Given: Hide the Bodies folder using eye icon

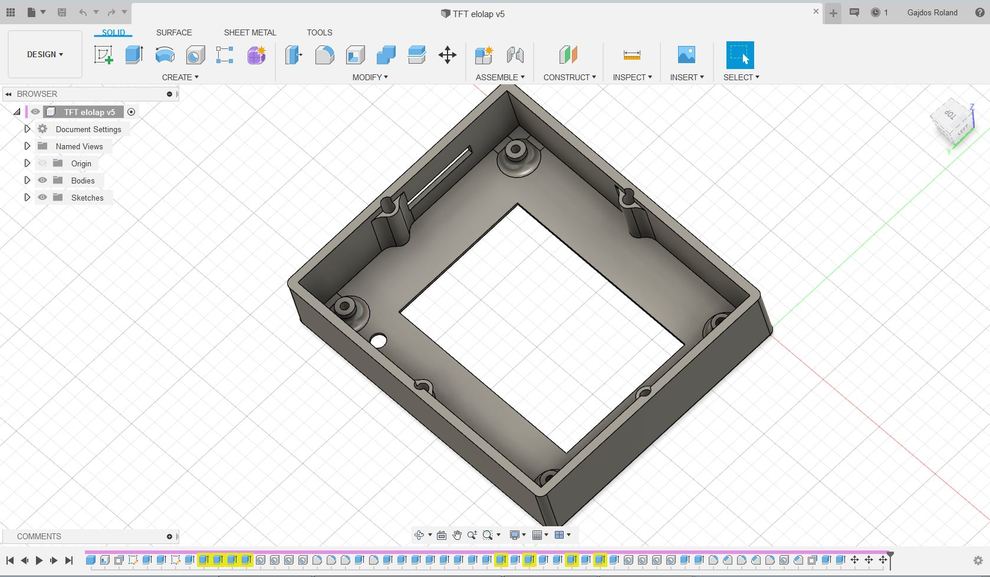Looking at the screenshot, I should (43, 180).
